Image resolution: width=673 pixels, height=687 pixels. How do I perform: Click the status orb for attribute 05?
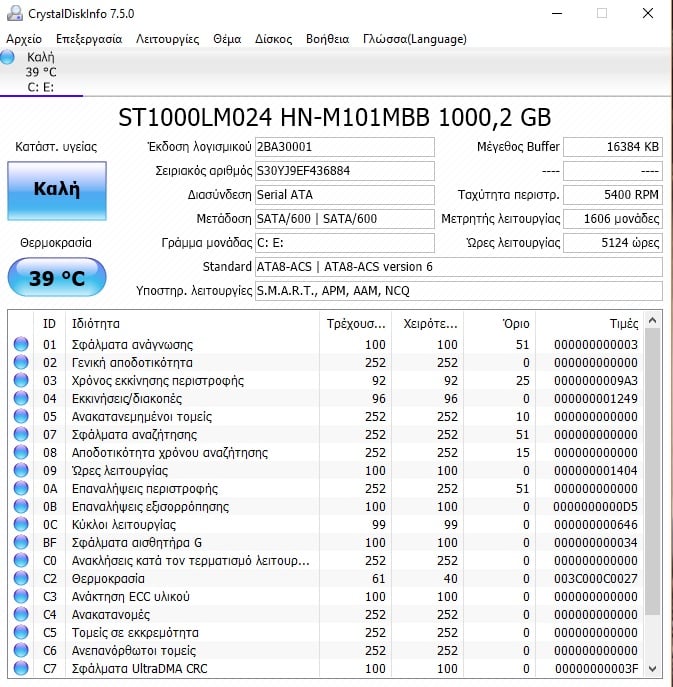point(21,416)
